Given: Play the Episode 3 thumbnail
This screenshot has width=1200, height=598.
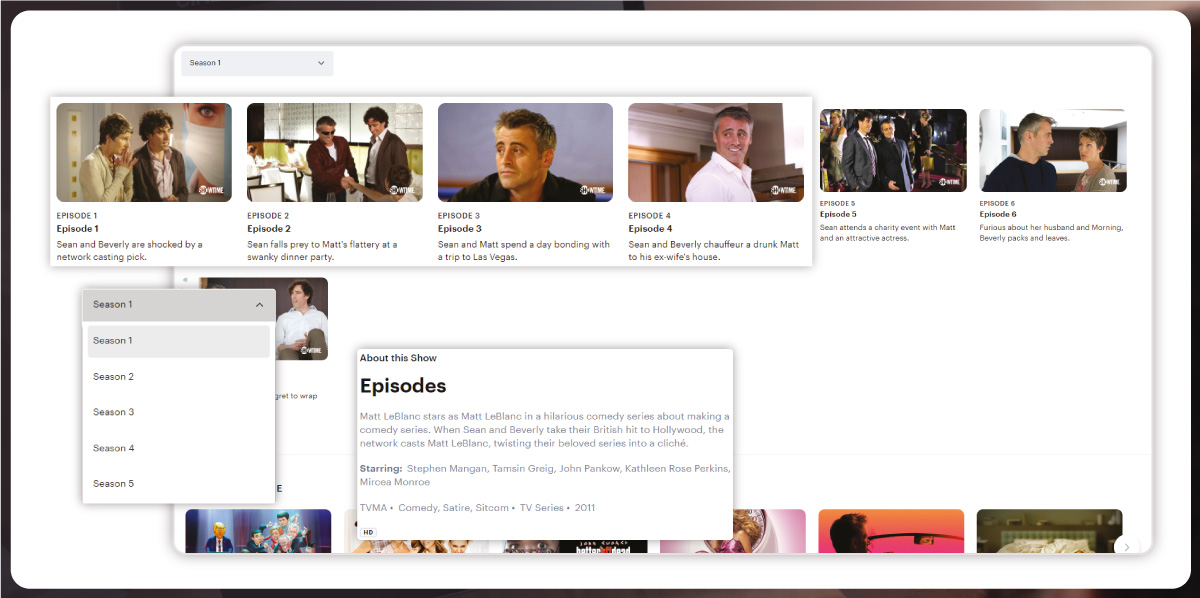Looking at the screenshot, I should coord(525,153).
